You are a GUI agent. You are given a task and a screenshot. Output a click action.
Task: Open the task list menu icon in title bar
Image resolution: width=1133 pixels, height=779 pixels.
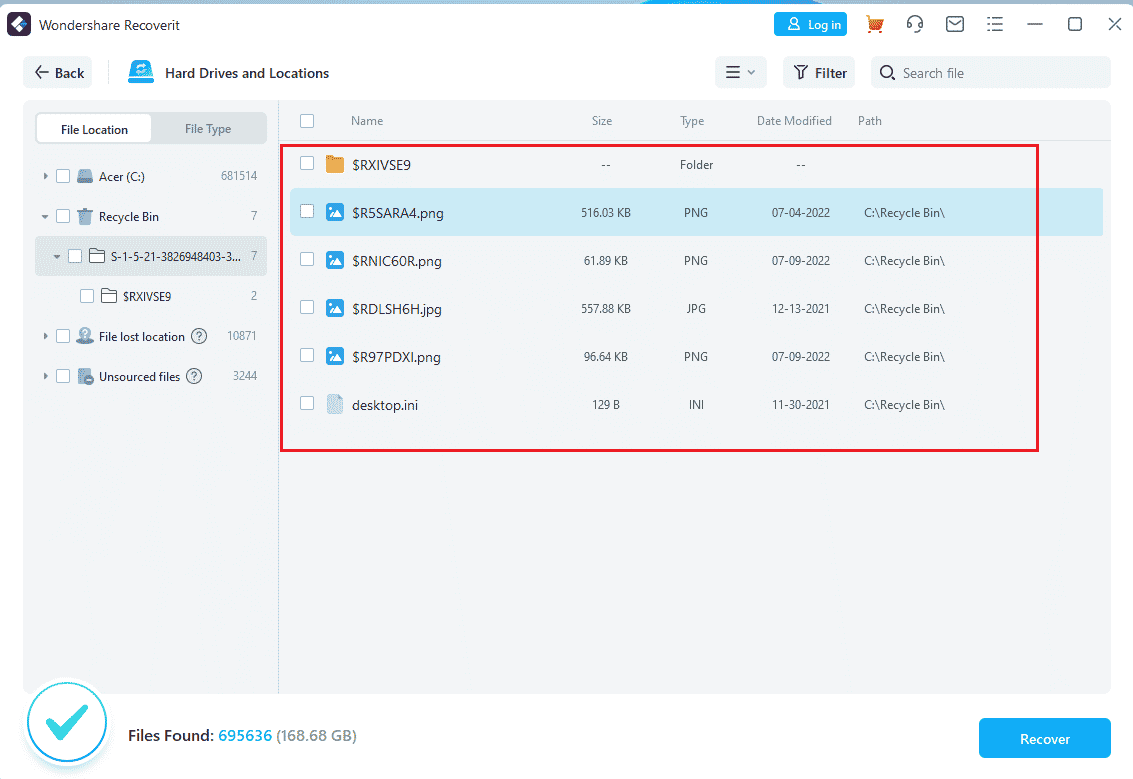pos(995,25)
